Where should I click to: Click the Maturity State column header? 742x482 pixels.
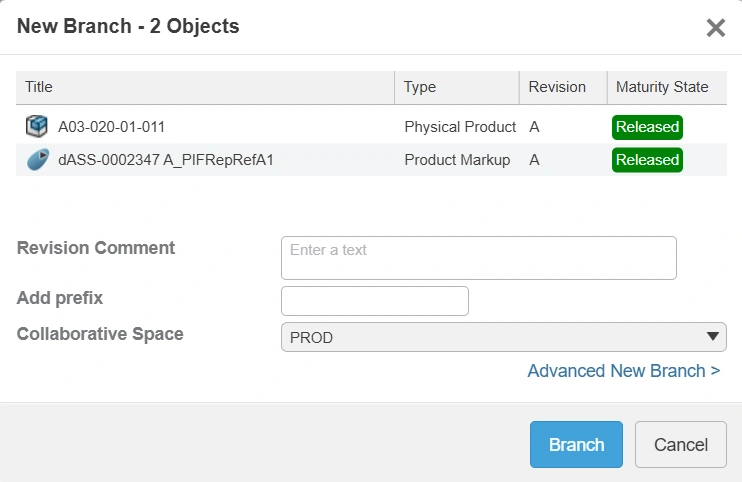662,87
